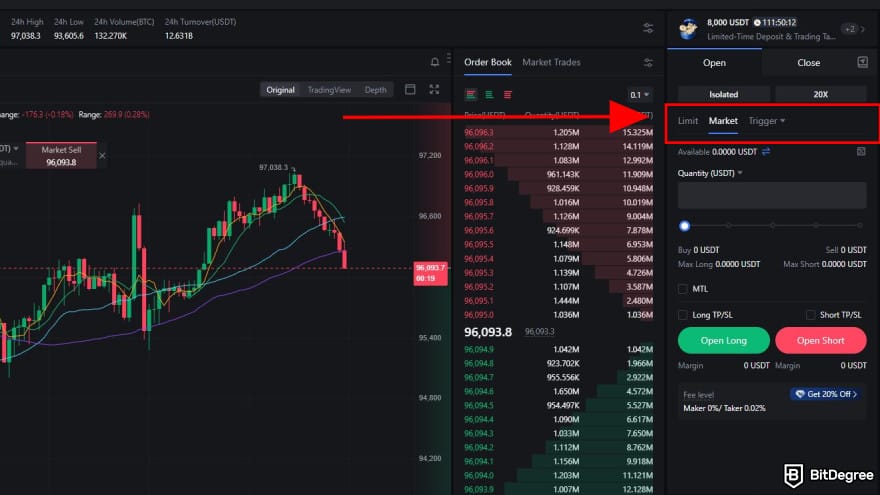This screenshot has height=495, width=880.
Task: Open top bar preferences sliders icon
Action: [x=649, y=29]
